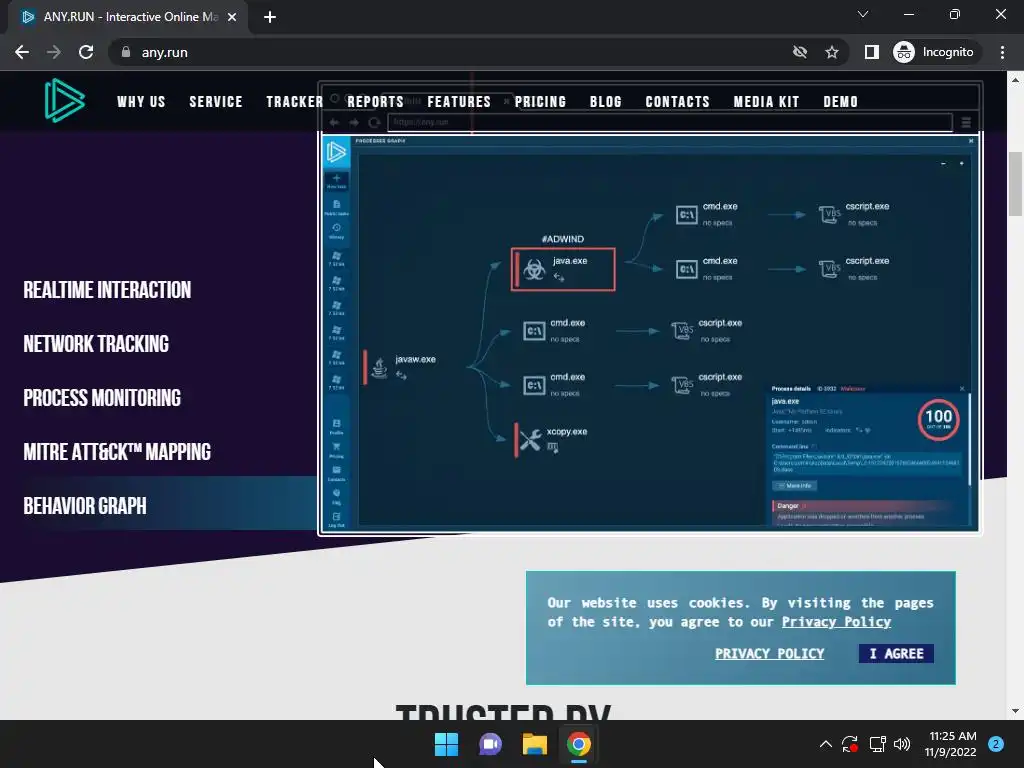Expand the Danger section in process details
This screenshot has height=768, width=1024.
861,506
